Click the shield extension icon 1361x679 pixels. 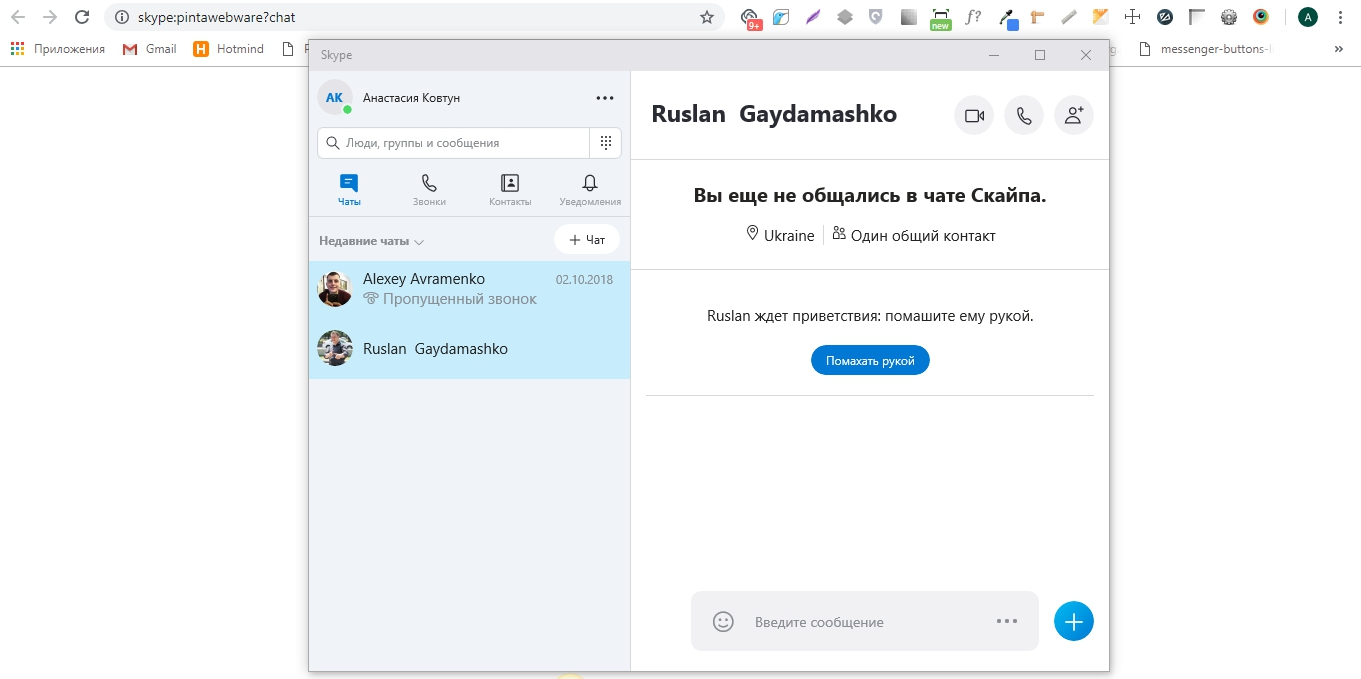click(x=876, y=17)
